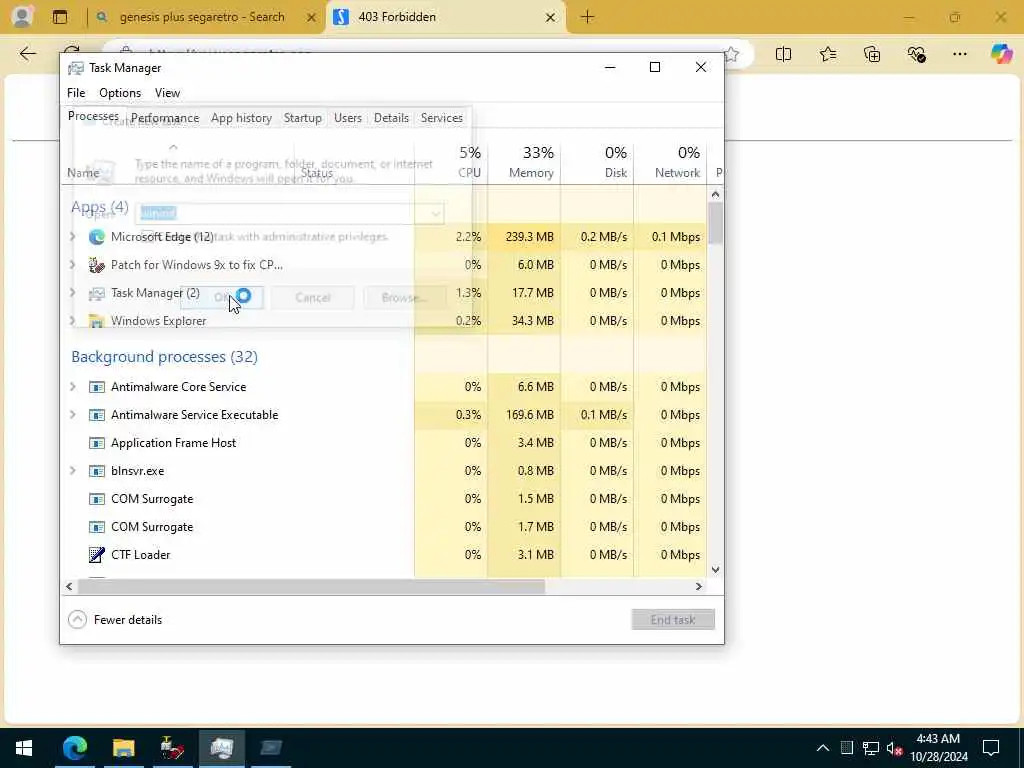The height and width of the screenshot is (768, 1024).
Task: Switch to the Services tab
Action: click(x=441, y=118)
